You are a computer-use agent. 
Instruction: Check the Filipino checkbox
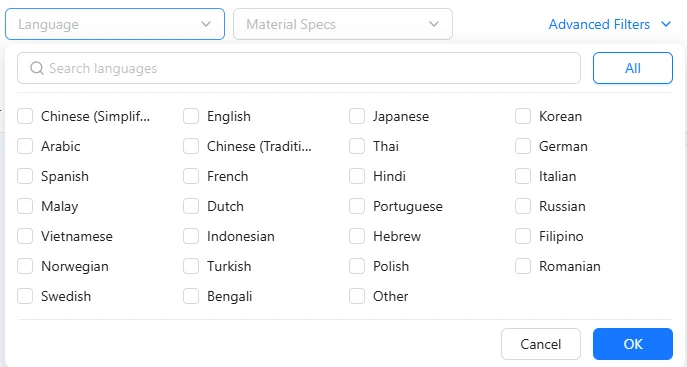tap(523, 236)
